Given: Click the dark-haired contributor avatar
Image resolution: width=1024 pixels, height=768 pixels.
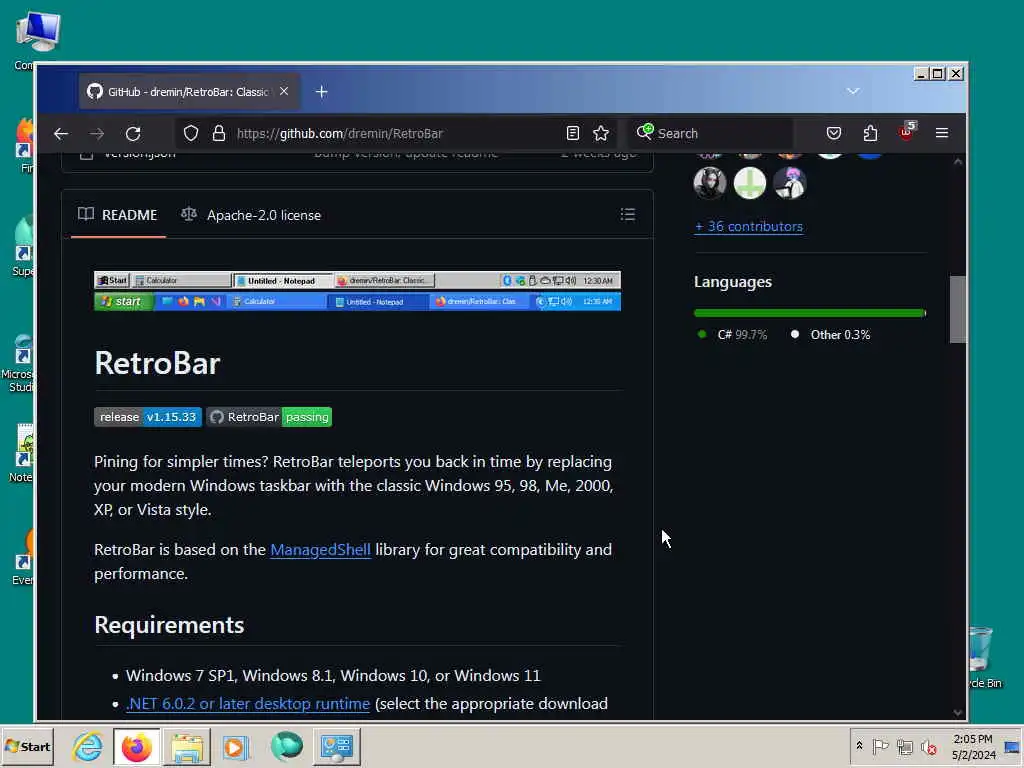Looking at the screenshot, I should point(710,184).
